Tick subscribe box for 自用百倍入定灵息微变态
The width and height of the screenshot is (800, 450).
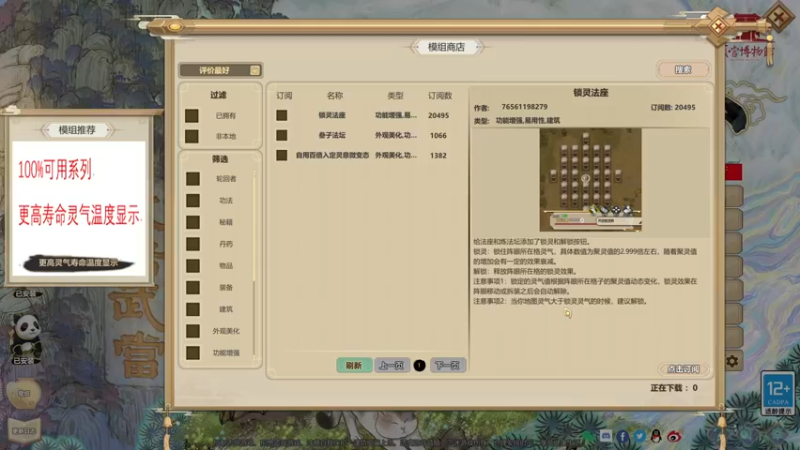[x=282, y=155]
